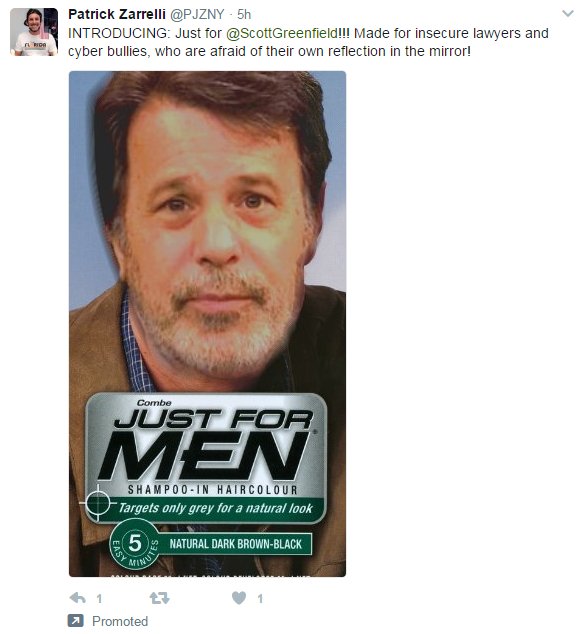Open the tweet options chevron menu
Viewport: 582px width, 634px height.
coord(568,14)
